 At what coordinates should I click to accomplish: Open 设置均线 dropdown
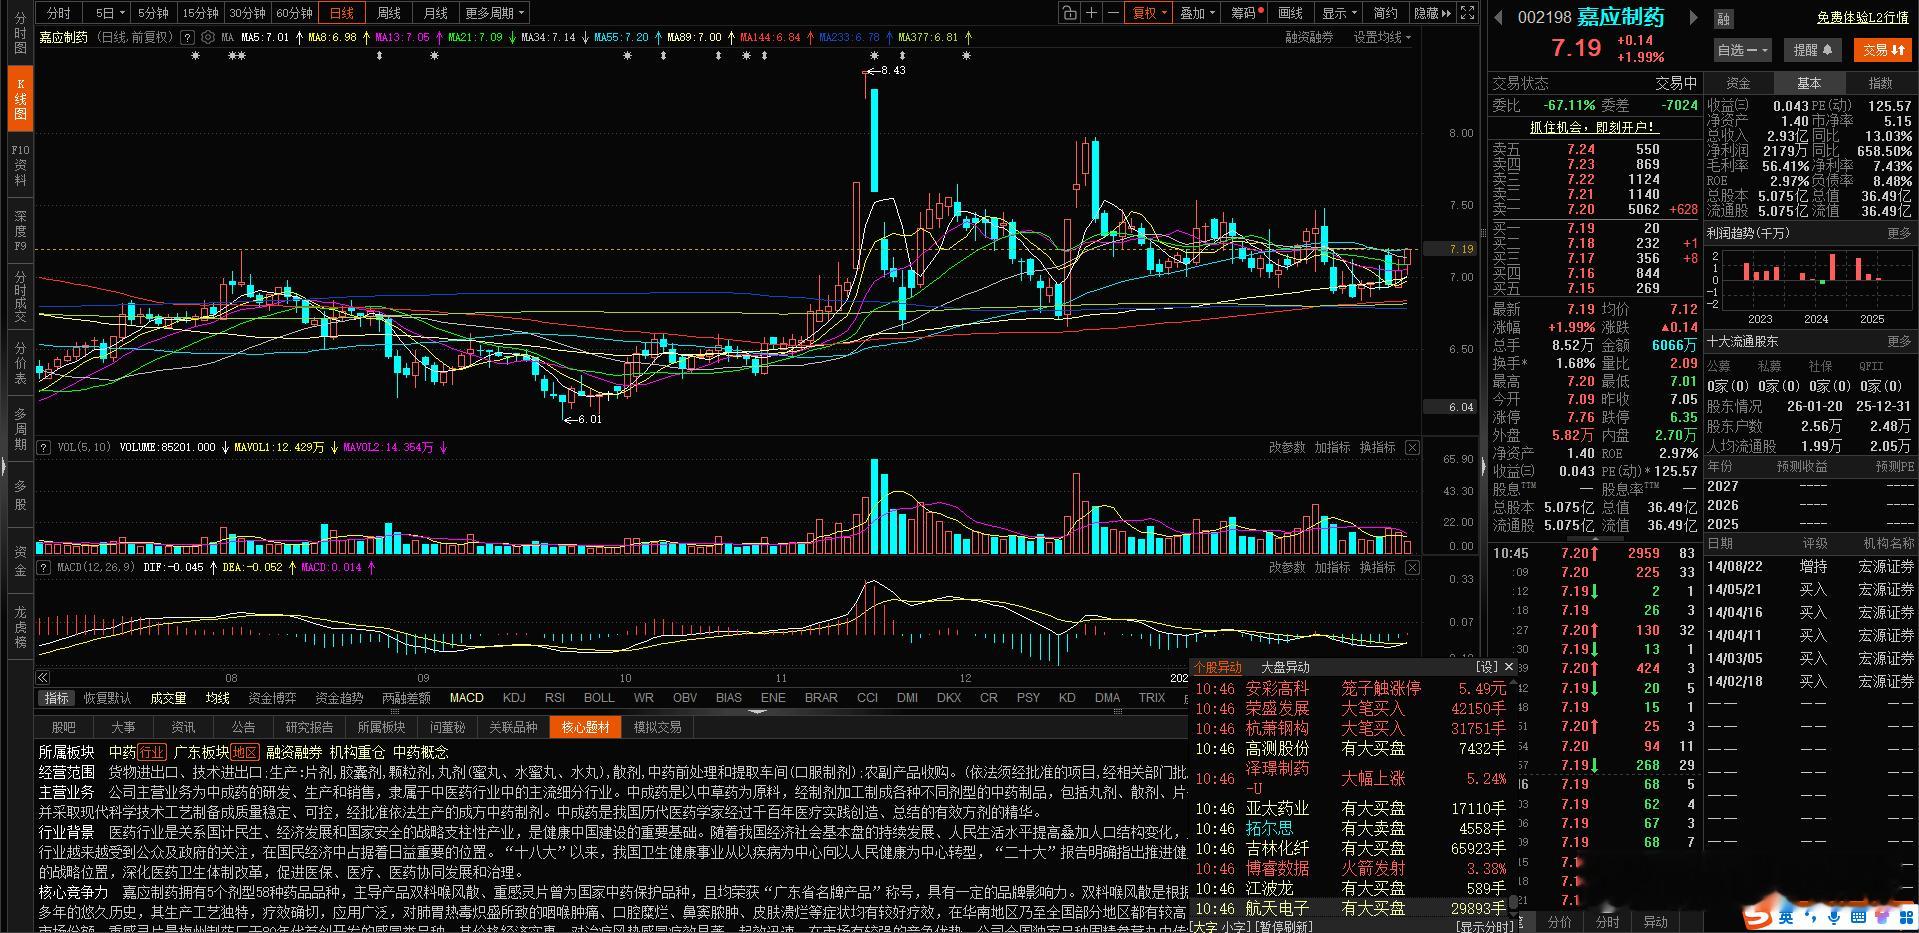1382,37
